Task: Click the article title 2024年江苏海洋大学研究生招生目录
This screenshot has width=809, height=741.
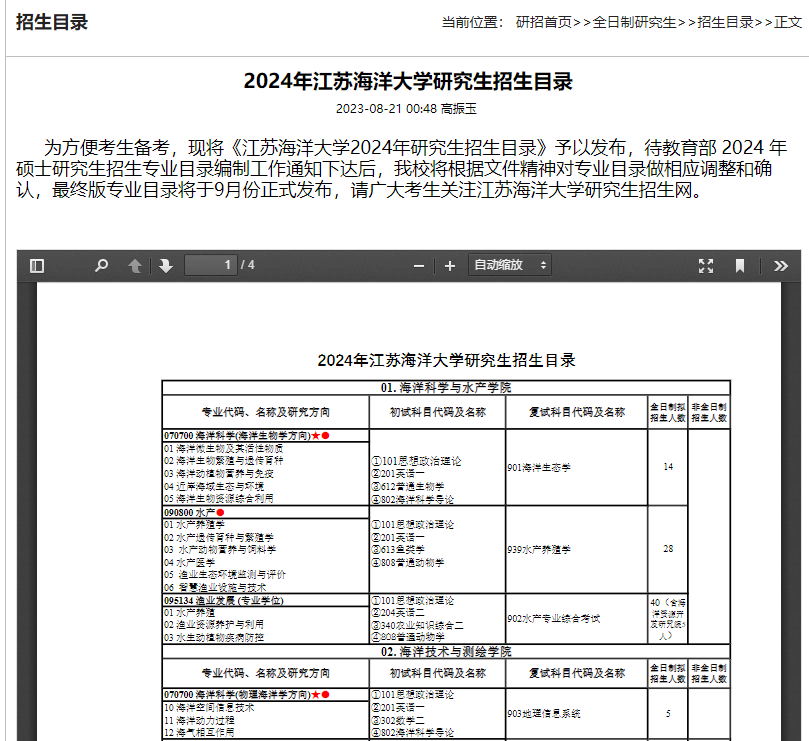Action: 408,82
